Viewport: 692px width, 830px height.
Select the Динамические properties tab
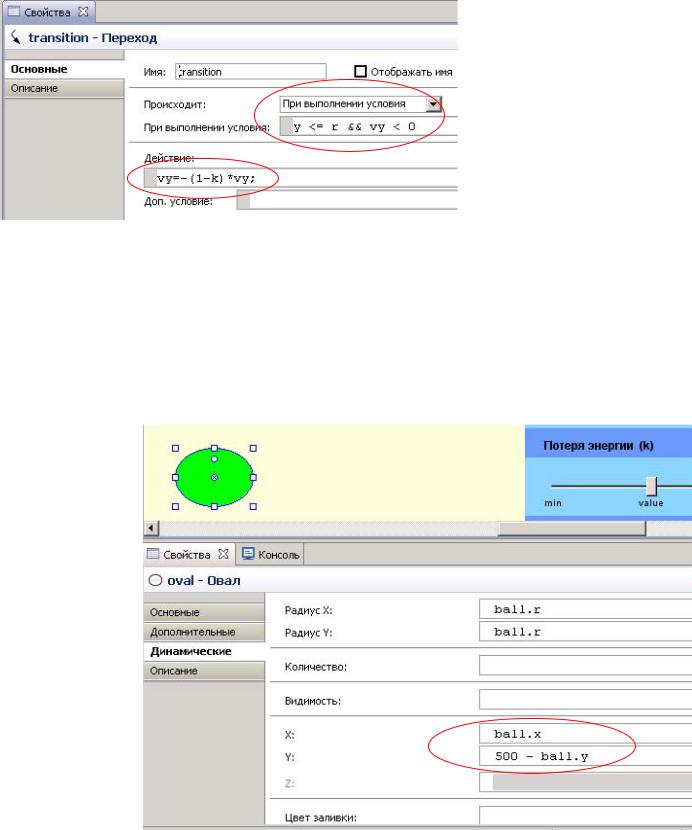204,652
